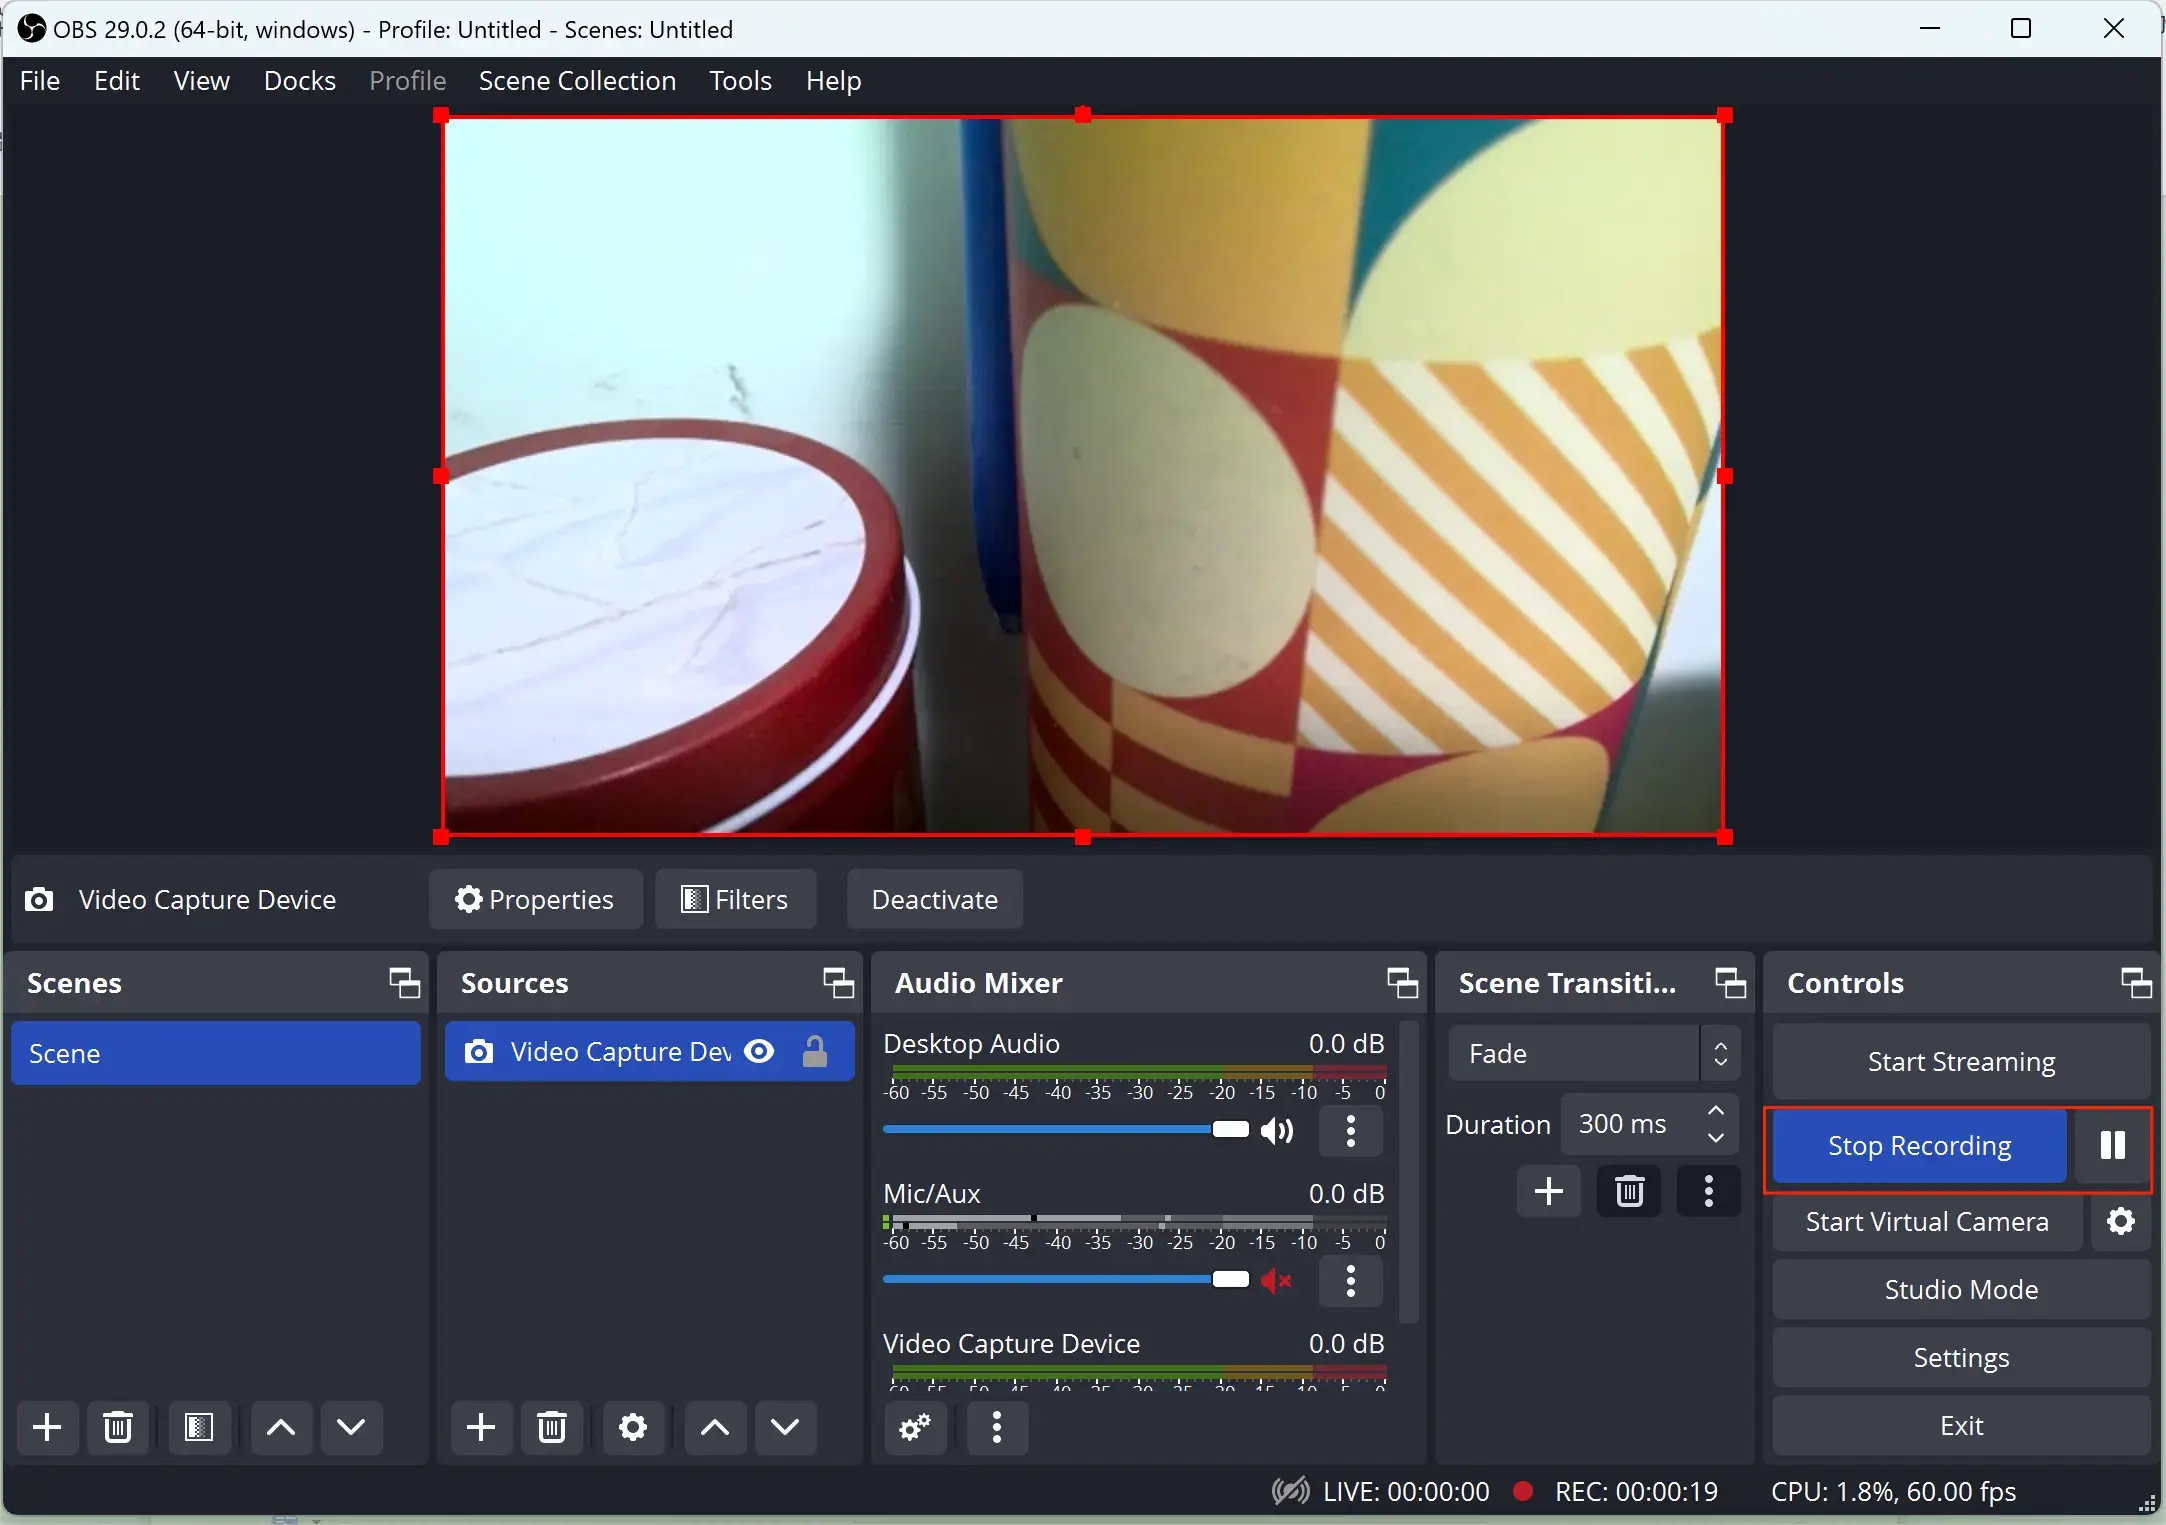The width and height of the screenshot is (2166, 1525).
Task: Open audio mixer options for Desktop Audio
Action: click(x=1351, y=1131)
